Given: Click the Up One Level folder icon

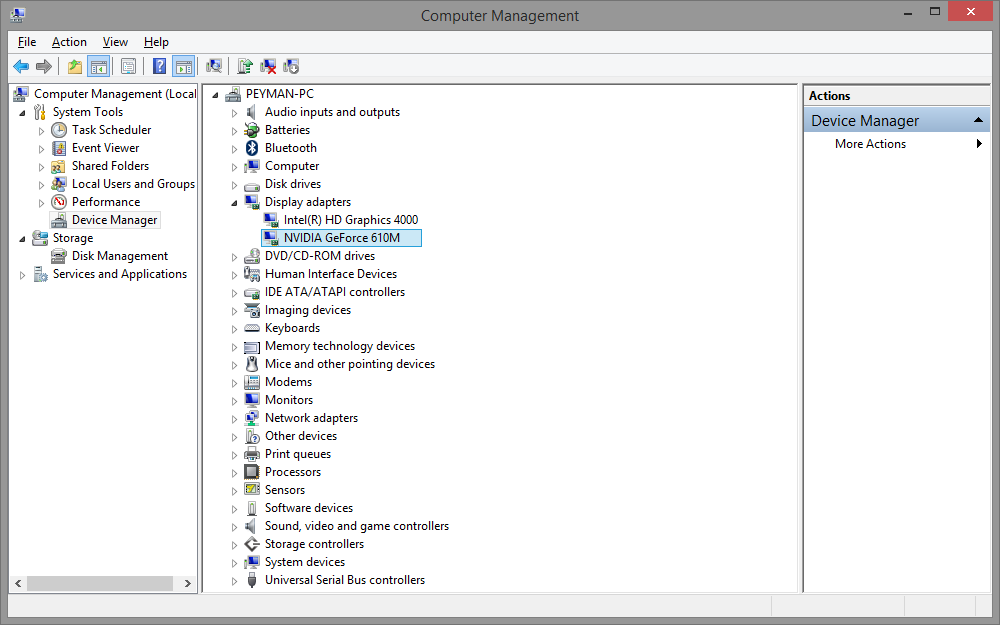Looking at the screenshot, I should pyautogui.click(x=75, y=66).
